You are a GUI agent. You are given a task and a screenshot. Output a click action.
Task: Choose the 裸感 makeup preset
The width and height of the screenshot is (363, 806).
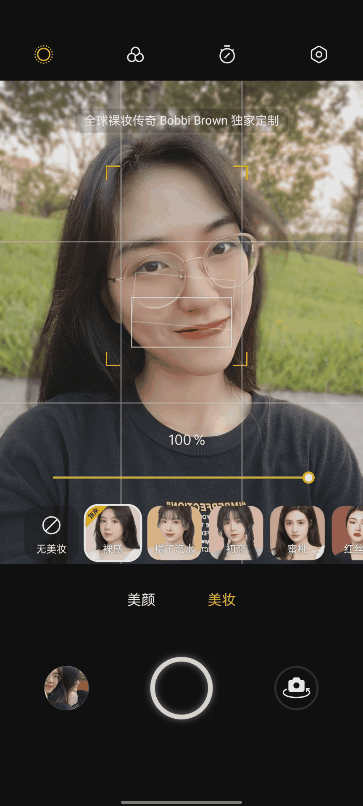pyautogui.click(x=113, y=533)
